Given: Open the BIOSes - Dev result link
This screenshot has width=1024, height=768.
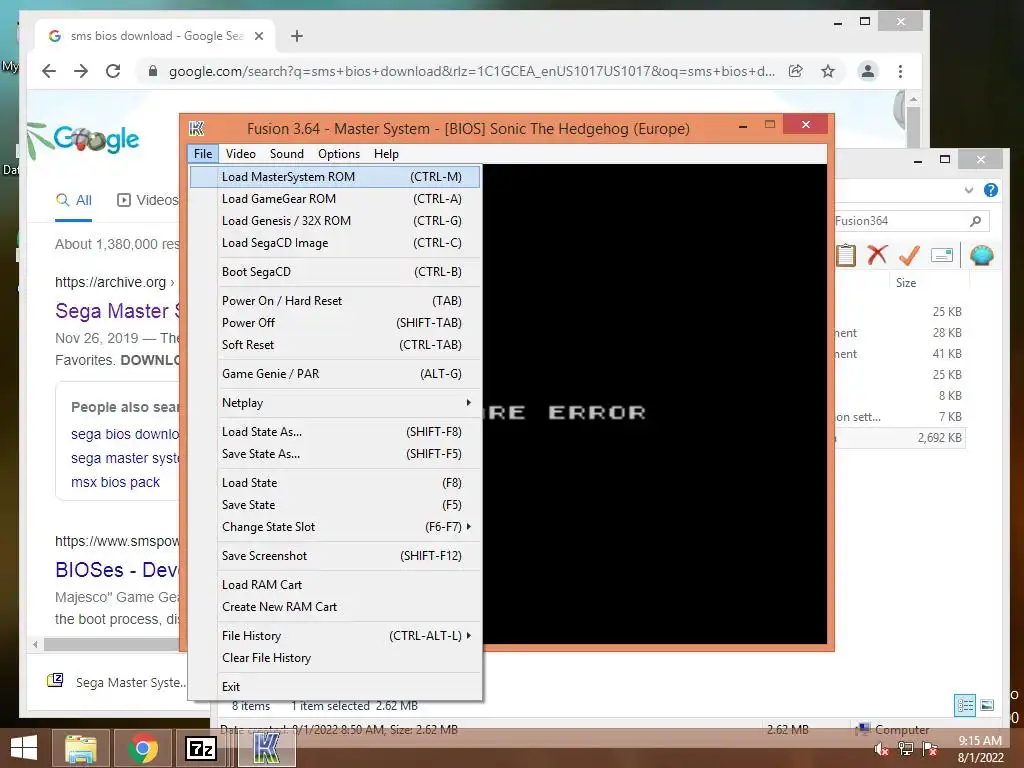Looking at the screenshot, I should (x=118, y=569).
